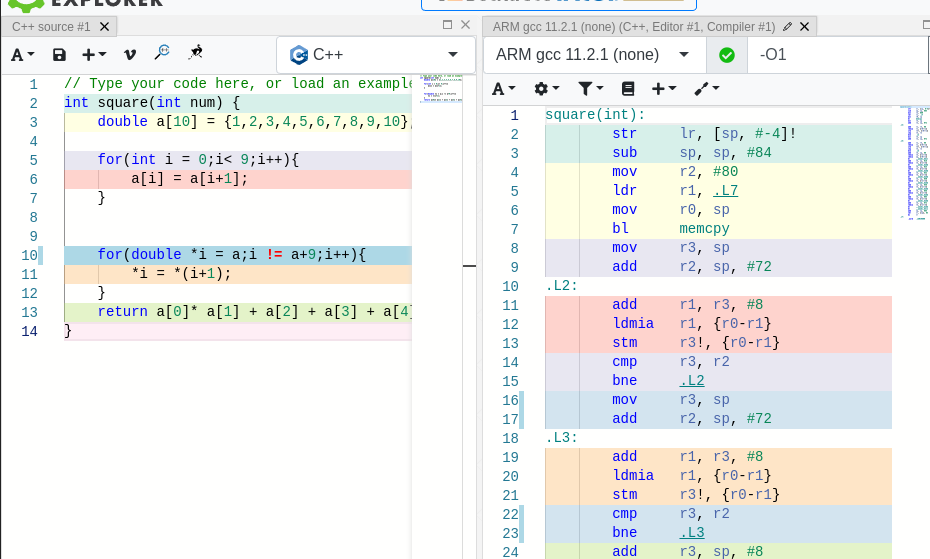Click the libraries book icon in the compiler toolbar

pos(628,89)
